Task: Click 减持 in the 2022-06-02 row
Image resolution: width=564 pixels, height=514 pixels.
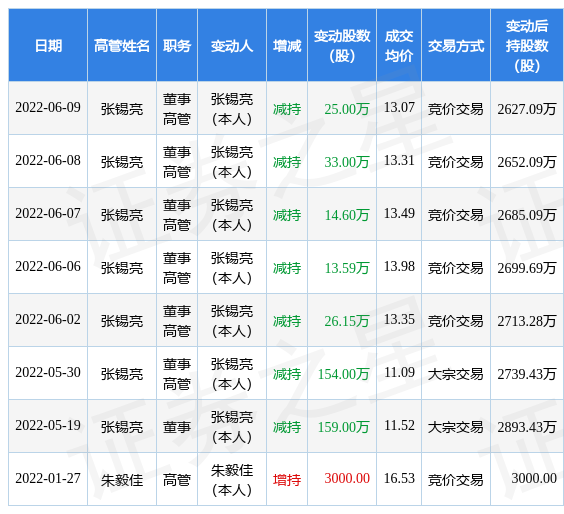Action: [x=287, y=321]
